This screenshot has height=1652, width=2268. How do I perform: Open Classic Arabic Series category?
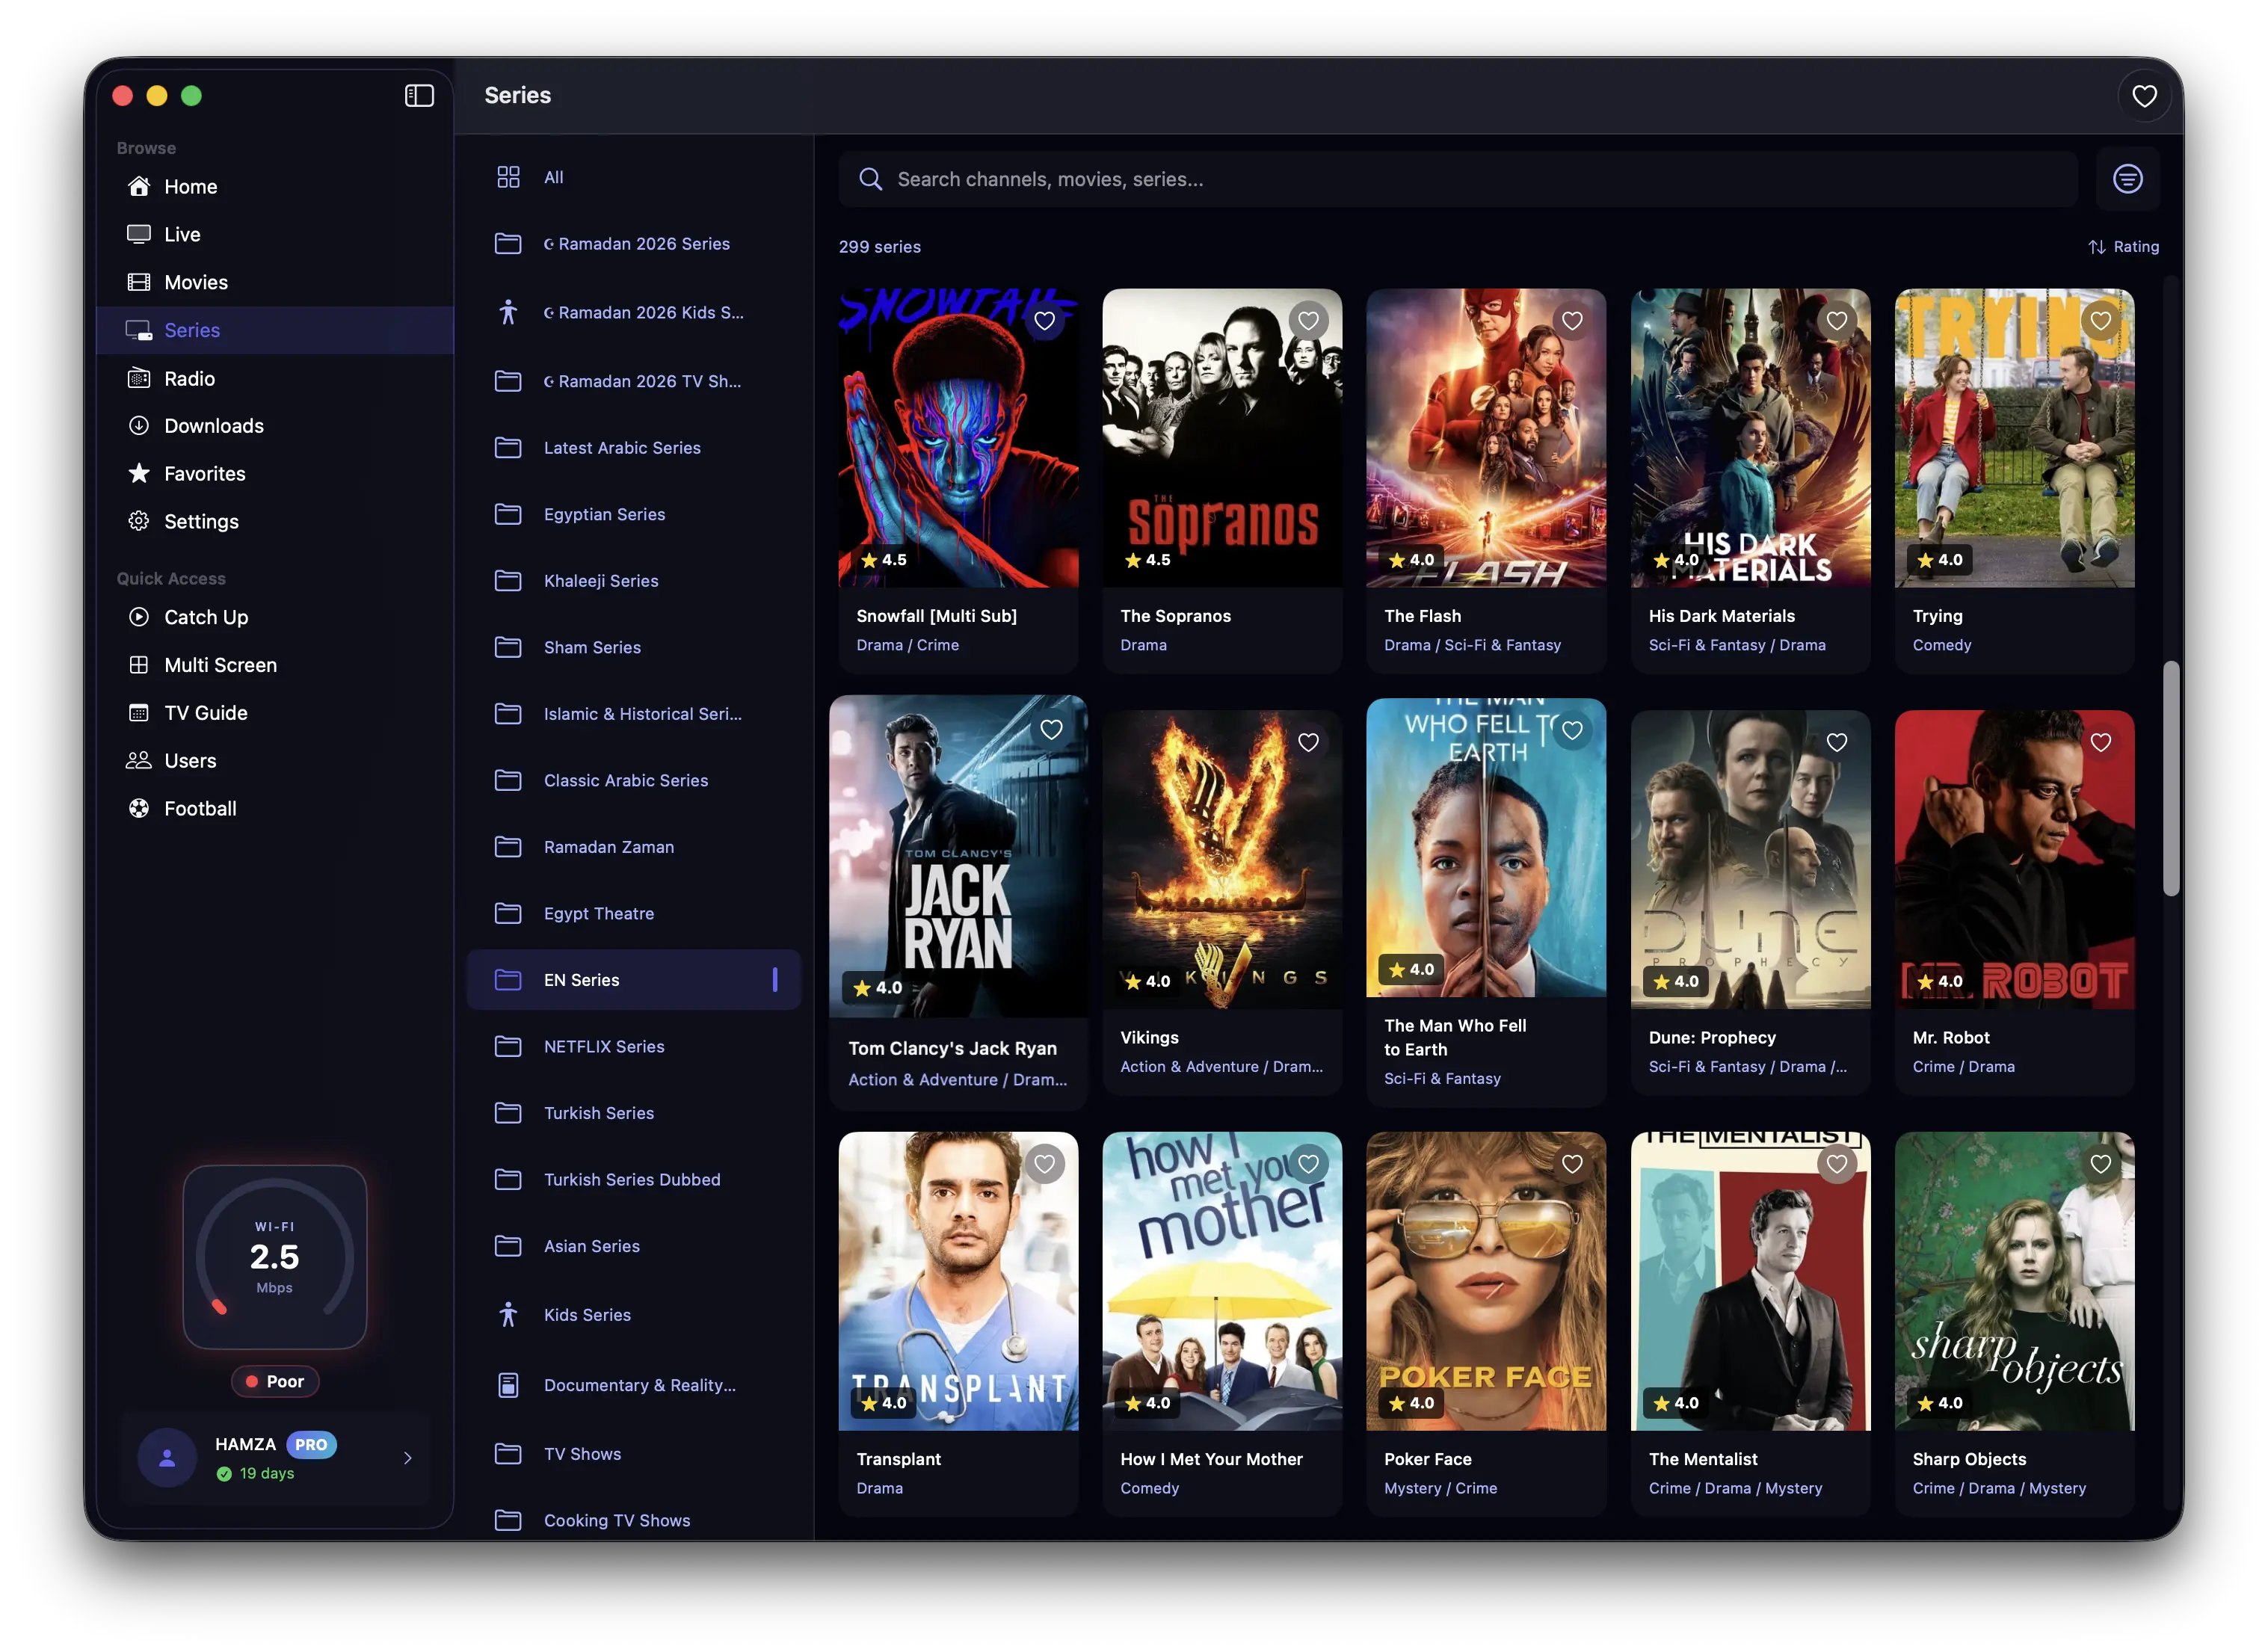coord(634,780)
